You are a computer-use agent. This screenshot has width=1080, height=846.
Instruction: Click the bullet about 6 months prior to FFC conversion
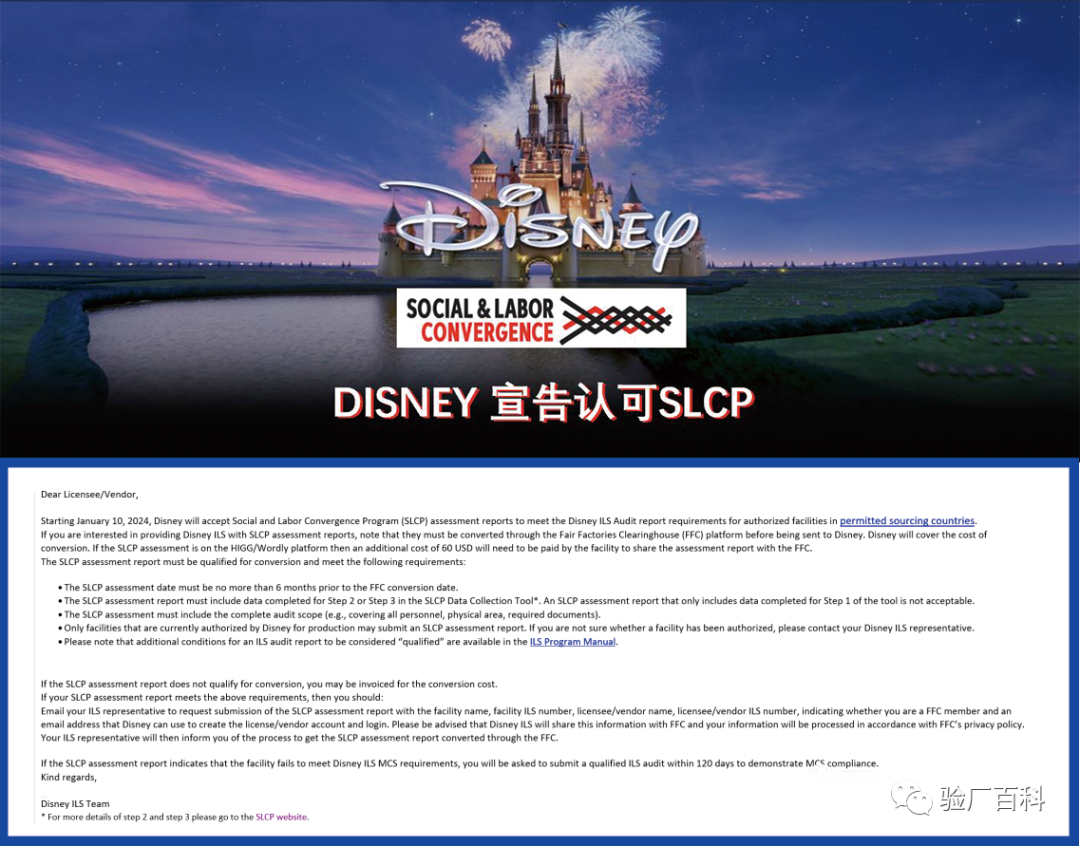tap(258, 588)
